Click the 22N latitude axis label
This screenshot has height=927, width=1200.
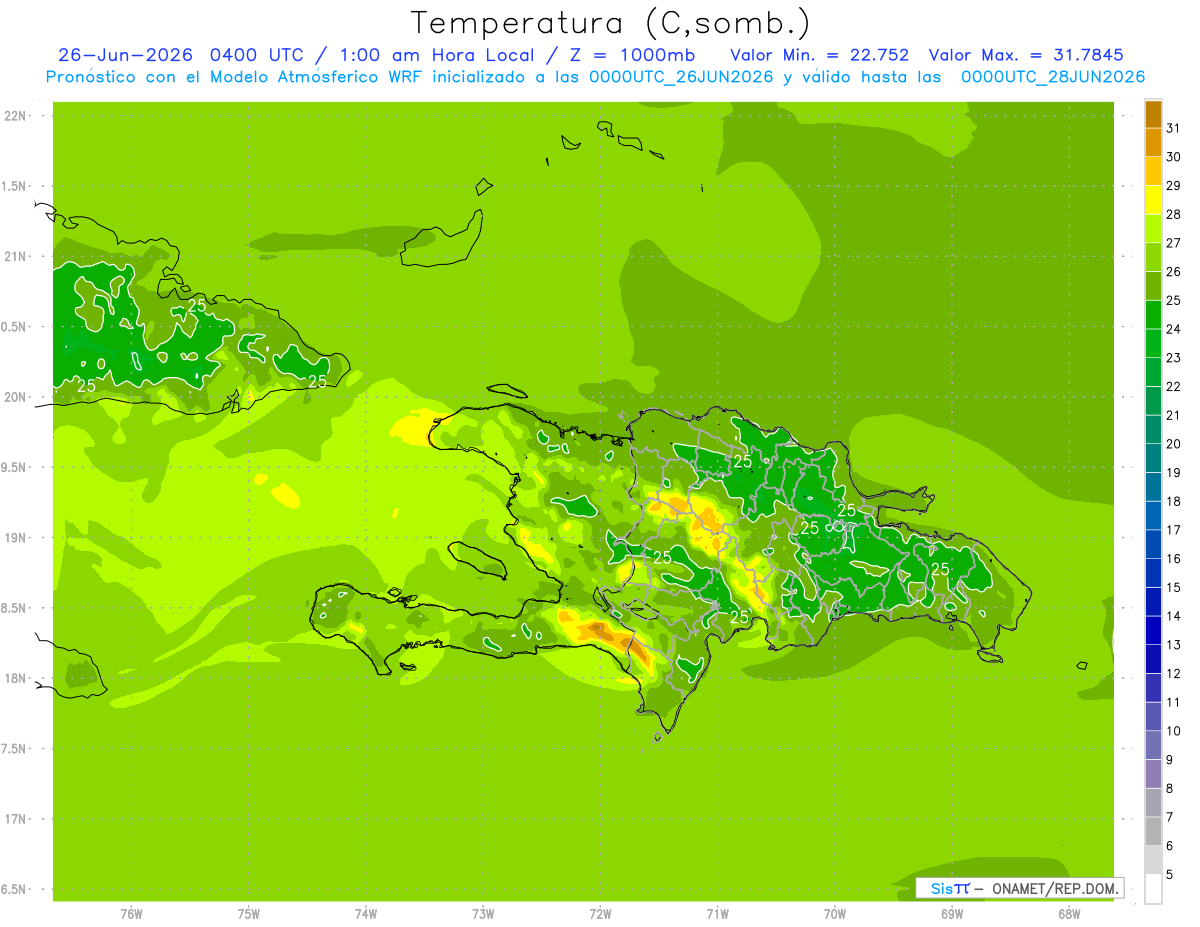[x=14, y=116]
